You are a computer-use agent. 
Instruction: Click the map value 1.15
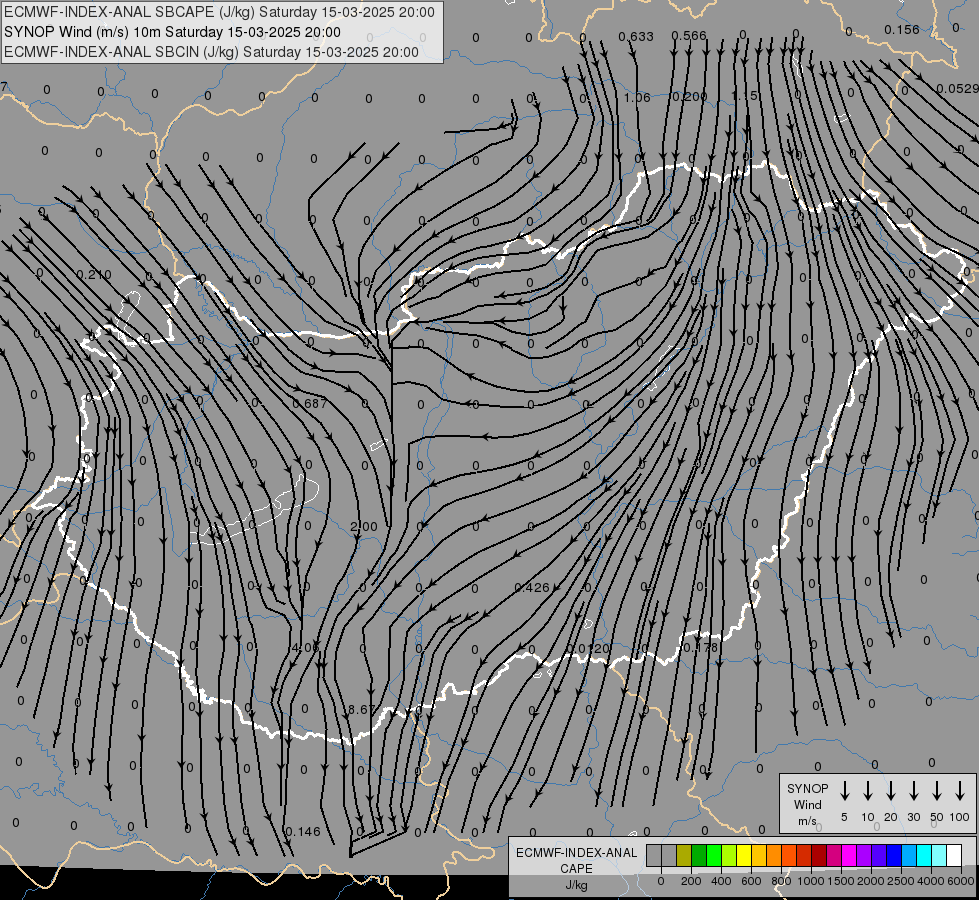[x=744, y=96]
